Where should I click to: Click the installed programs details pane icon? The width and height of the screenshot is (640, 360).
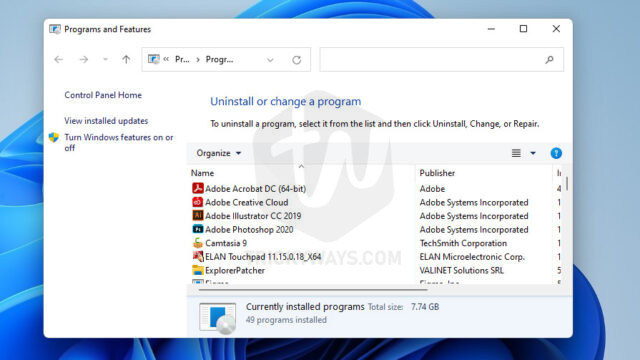coord(218,318)
